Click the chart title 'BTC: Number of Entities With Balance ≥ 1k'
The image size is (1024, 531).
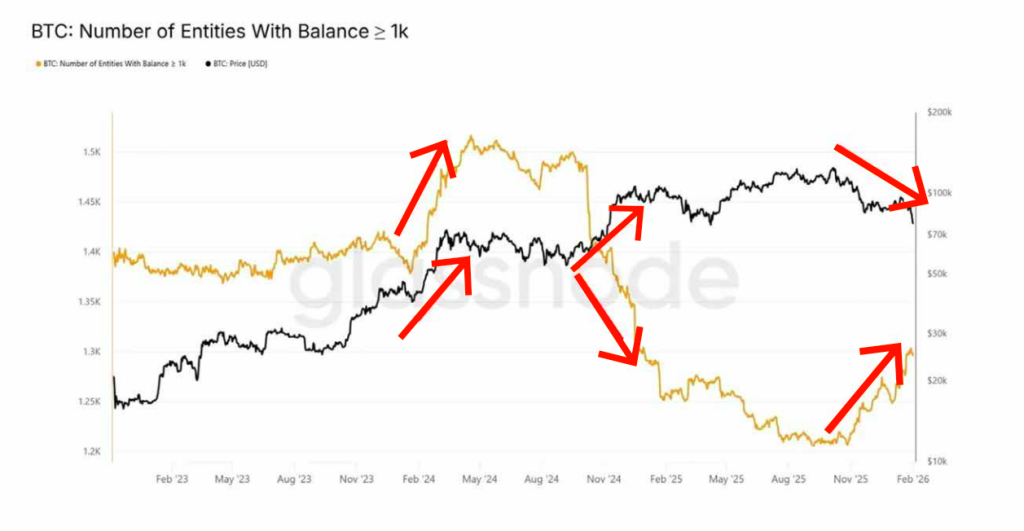click(220, 32)
